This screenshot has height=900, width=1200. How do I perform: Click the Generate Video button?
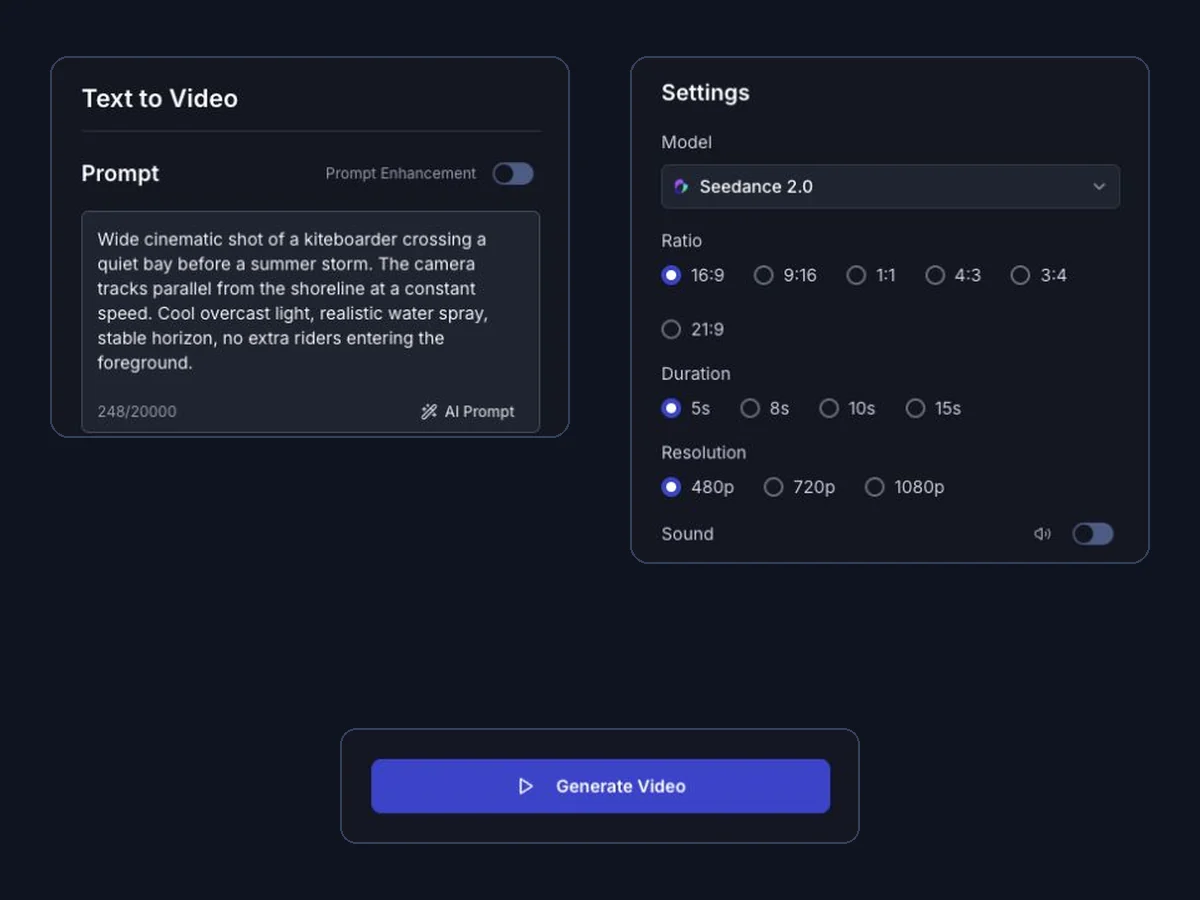point(600,786)
